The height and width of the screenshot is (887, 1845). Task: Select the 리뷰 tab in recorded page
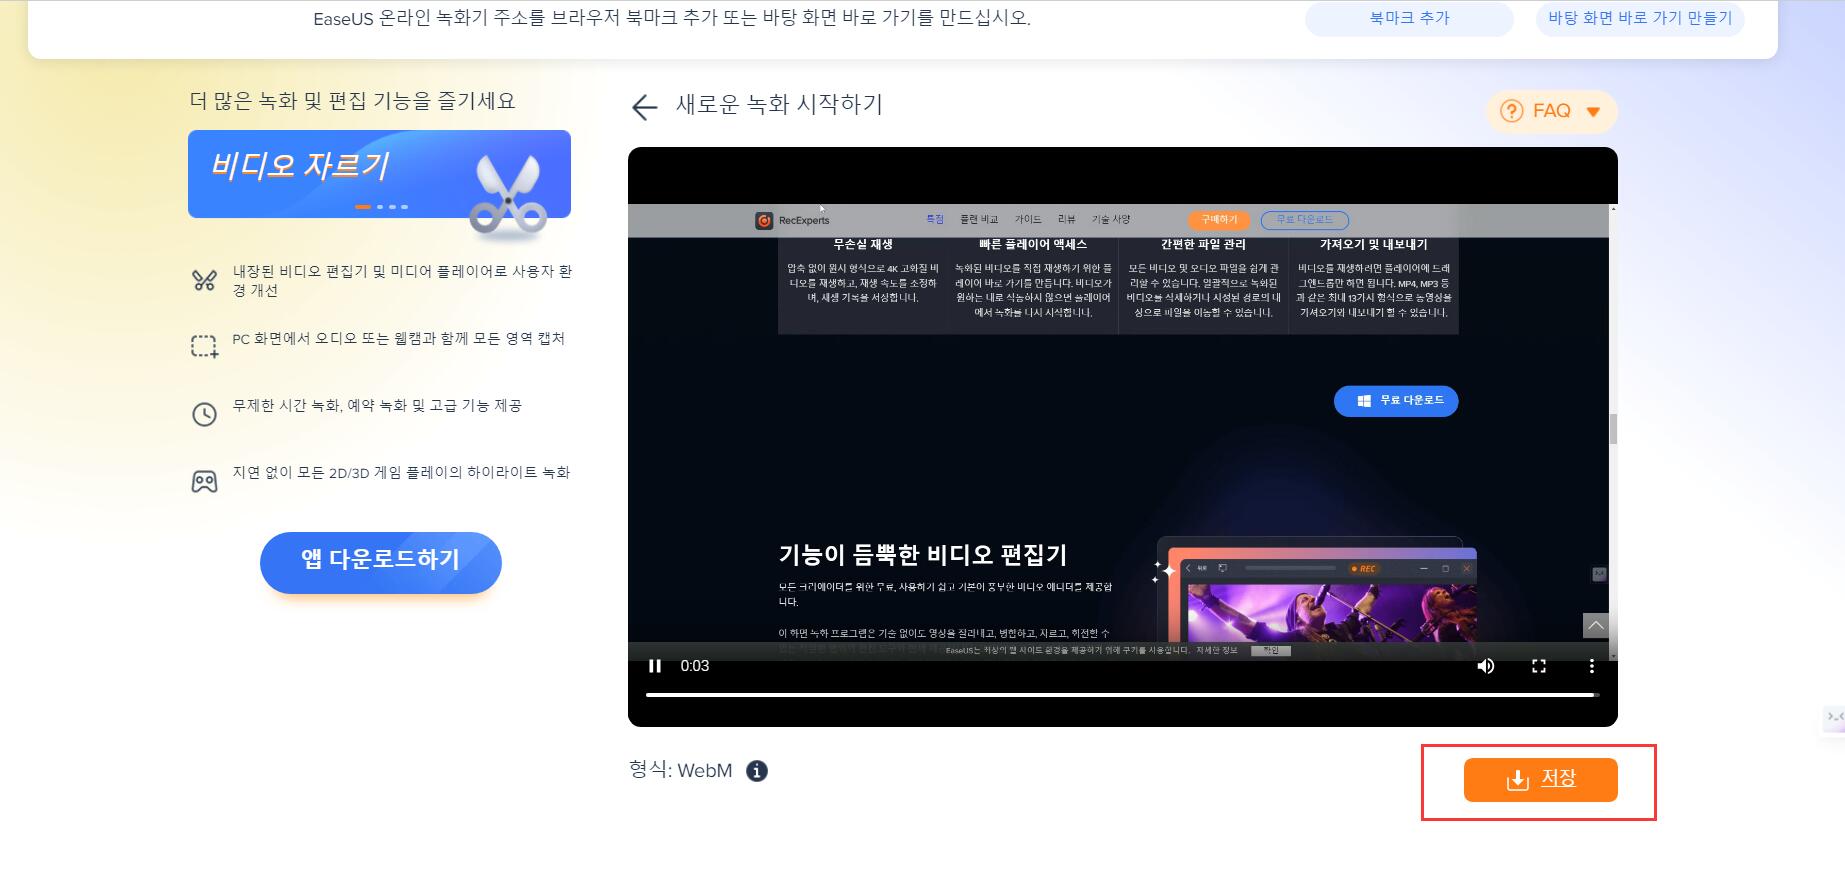pos(1067,220)
